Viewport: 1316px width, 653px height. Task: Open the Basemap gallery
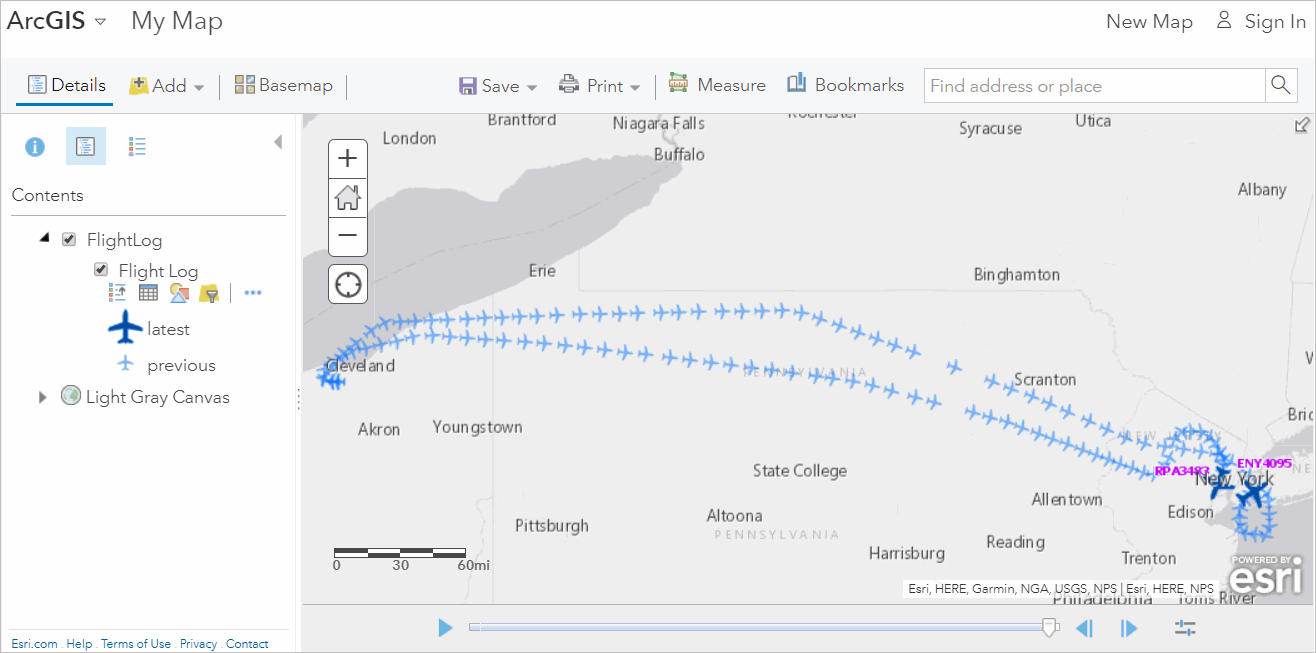[x=283, y=85]
